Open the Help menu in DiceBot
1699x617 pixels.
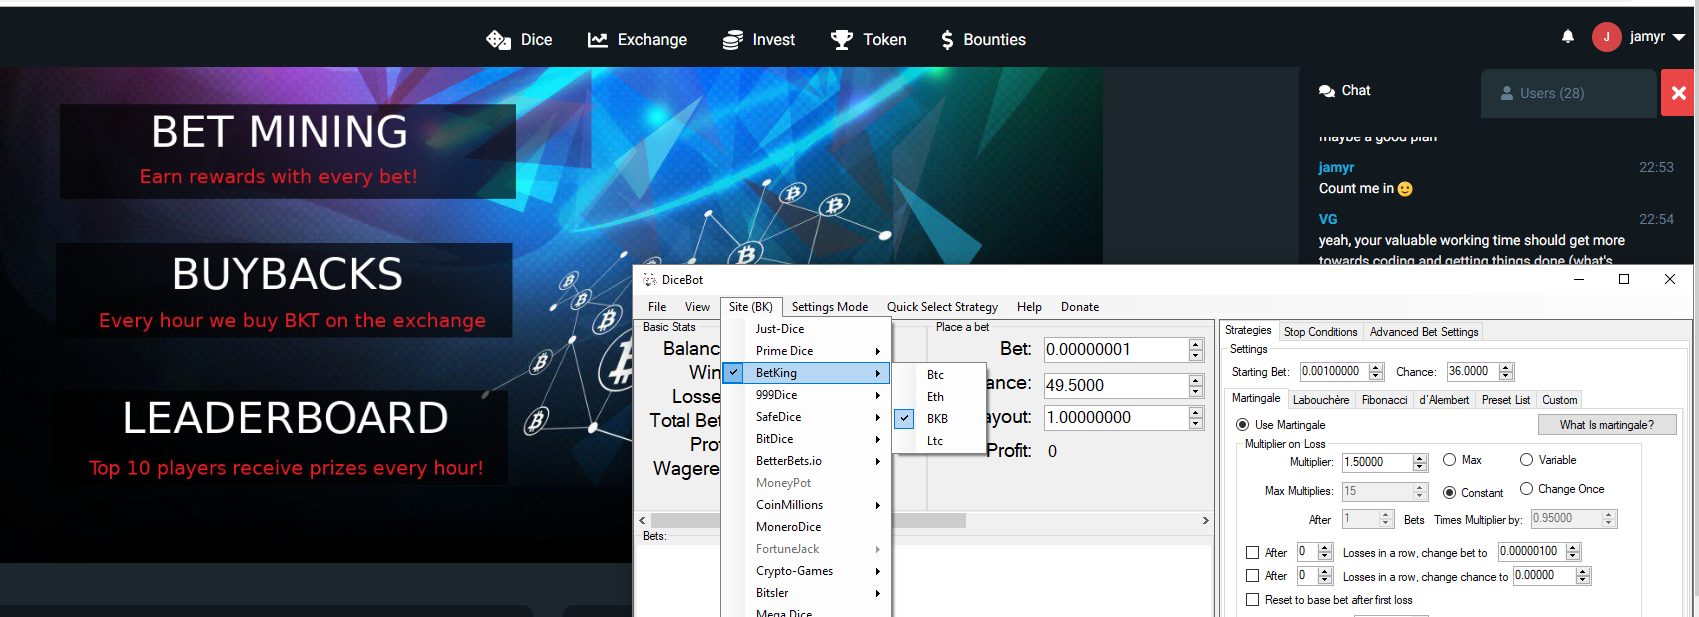tap(1029, 307)
